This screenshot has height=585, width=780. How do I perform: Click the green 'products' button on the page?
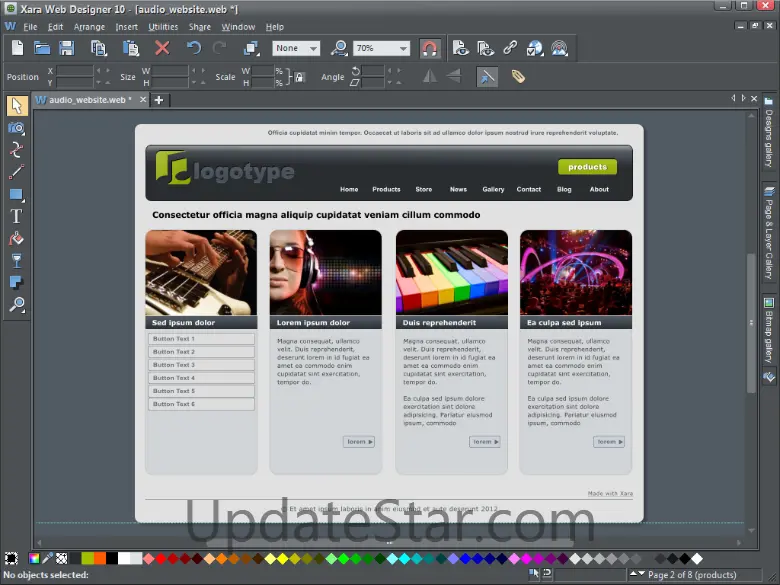click(587, 167)
